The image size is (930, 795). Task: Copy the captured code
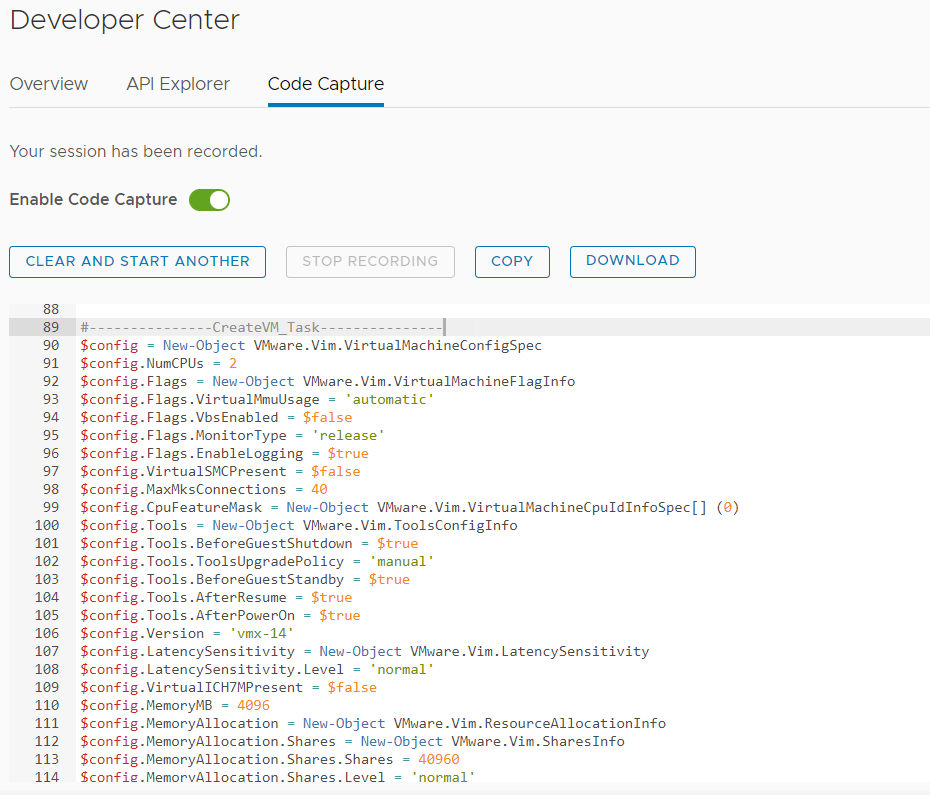(x=512, y=262)
